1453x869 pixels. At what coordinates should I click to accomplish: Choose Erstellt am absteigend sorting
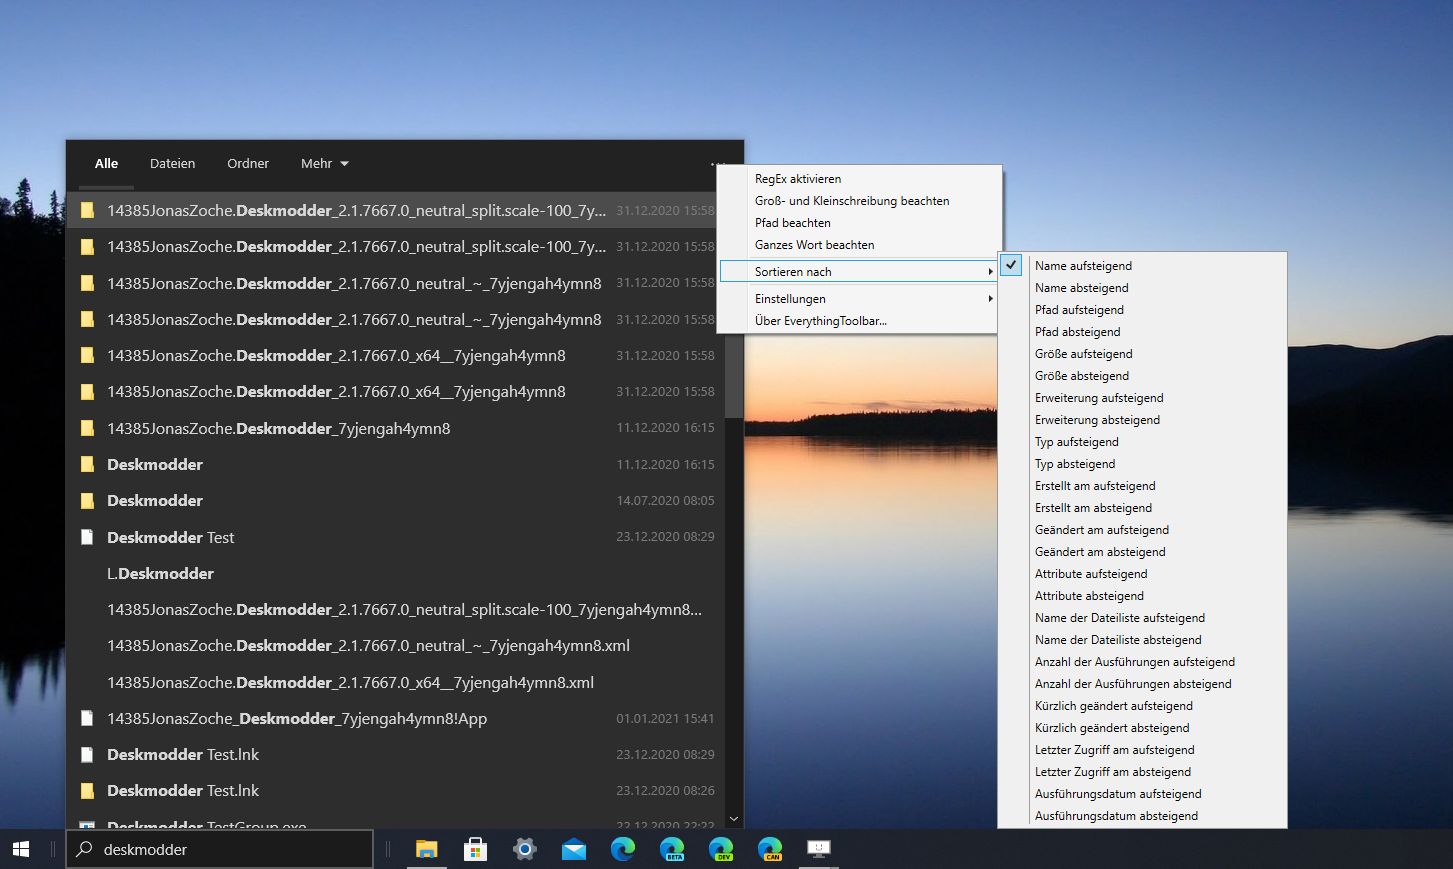[x=1142, y=508]
